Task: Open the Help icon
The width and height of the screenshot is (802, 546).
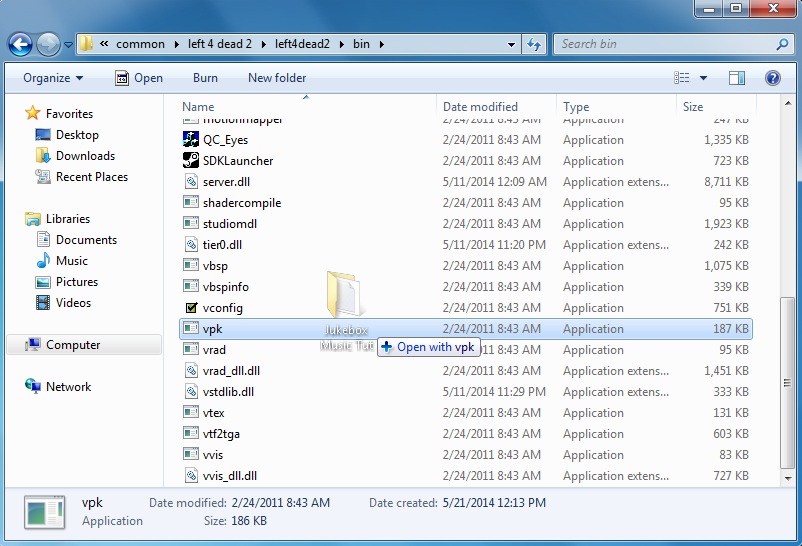Action: (x=772, y=78)
